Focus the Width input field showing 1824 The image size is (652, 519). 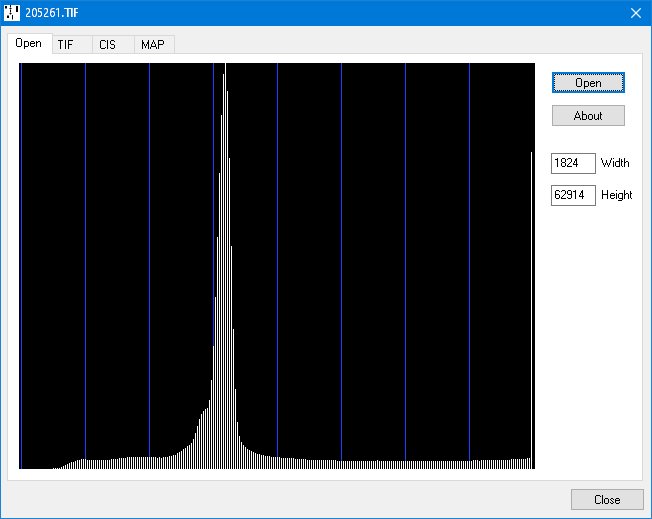[x=573, y=163]
